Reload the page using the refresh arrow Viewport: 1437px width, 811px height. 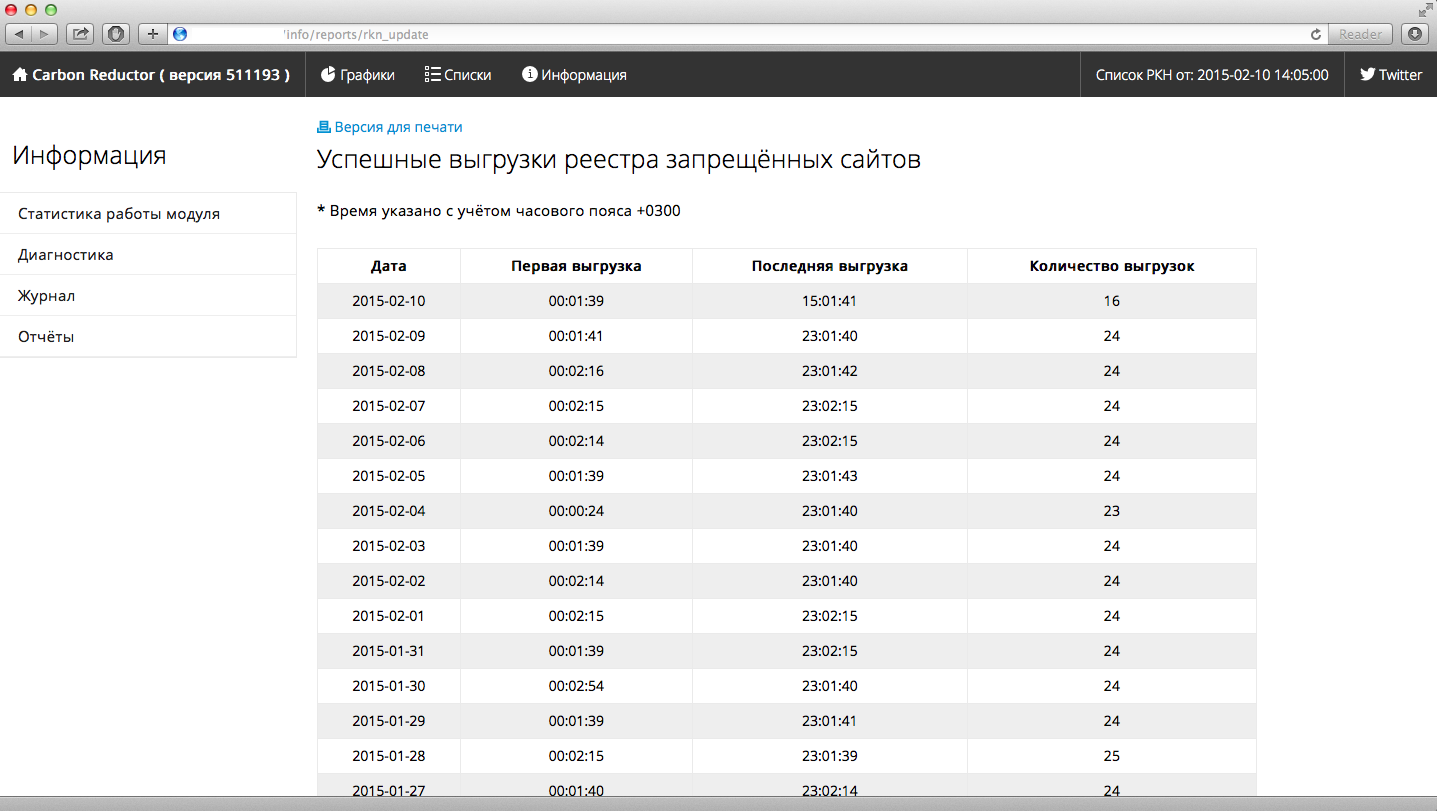(1316, 34)
